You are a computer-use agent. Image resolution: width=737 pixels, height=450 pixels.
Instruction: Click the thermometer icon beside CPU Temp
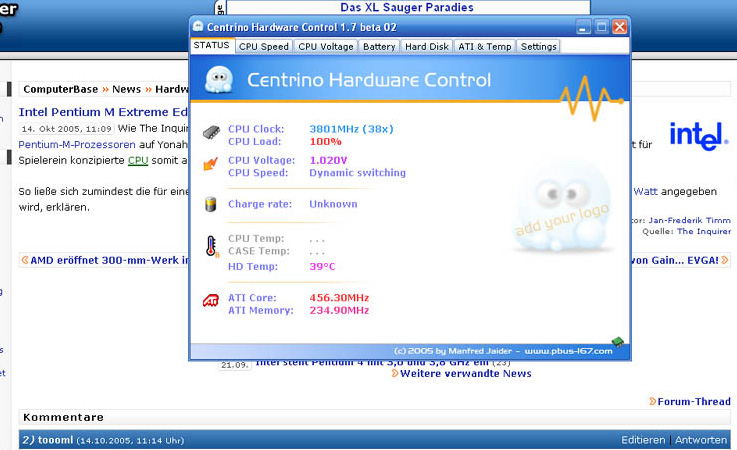tap(212, 246)
